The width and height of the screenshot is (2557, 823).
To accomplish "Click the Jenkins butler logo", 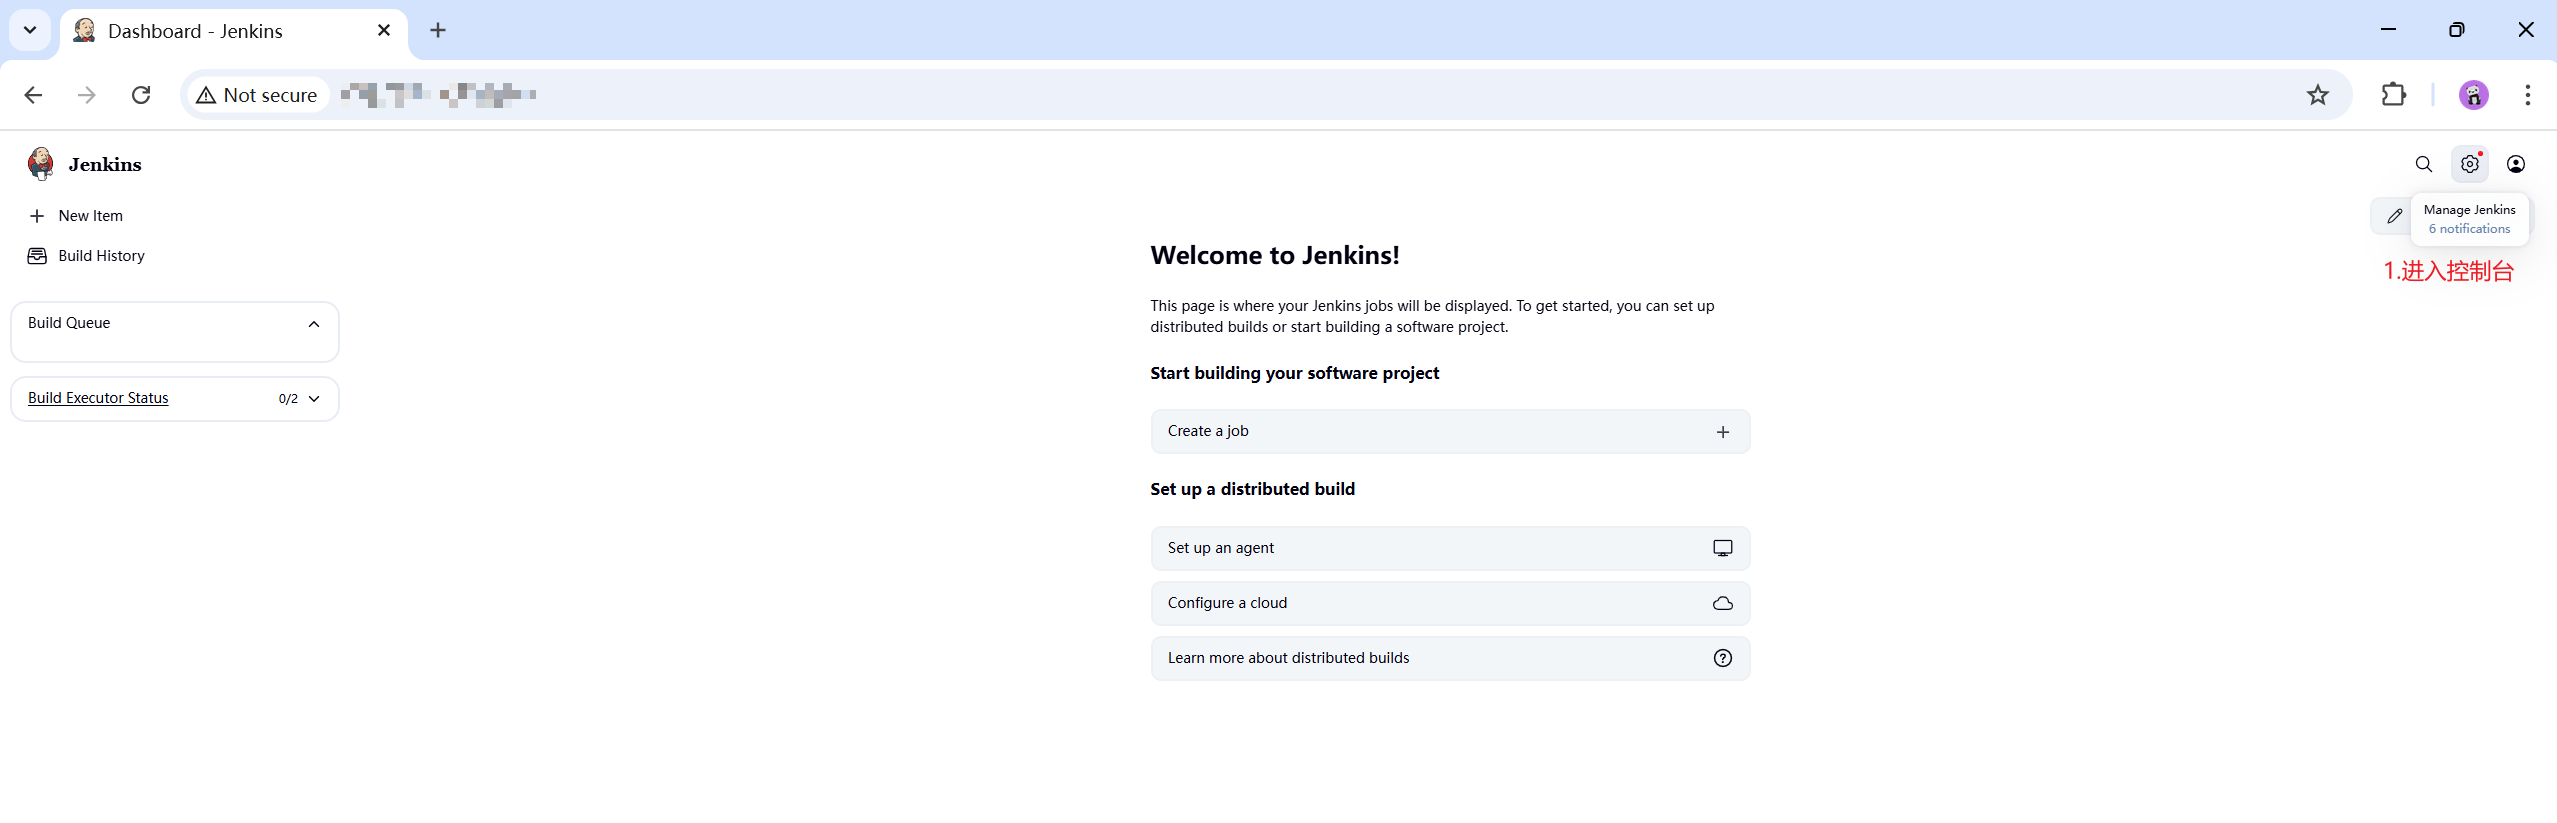I will coord(41,164).
